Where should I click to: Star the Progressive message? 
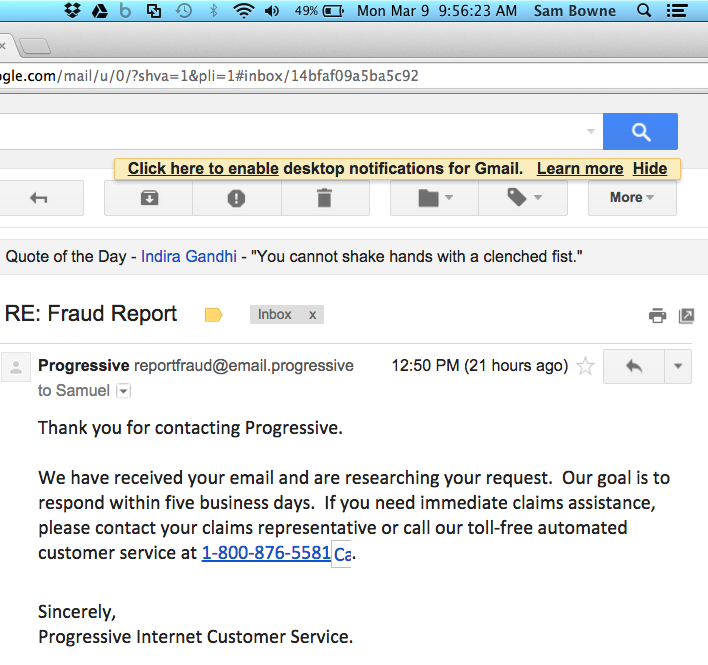click(x=586, y=366)
